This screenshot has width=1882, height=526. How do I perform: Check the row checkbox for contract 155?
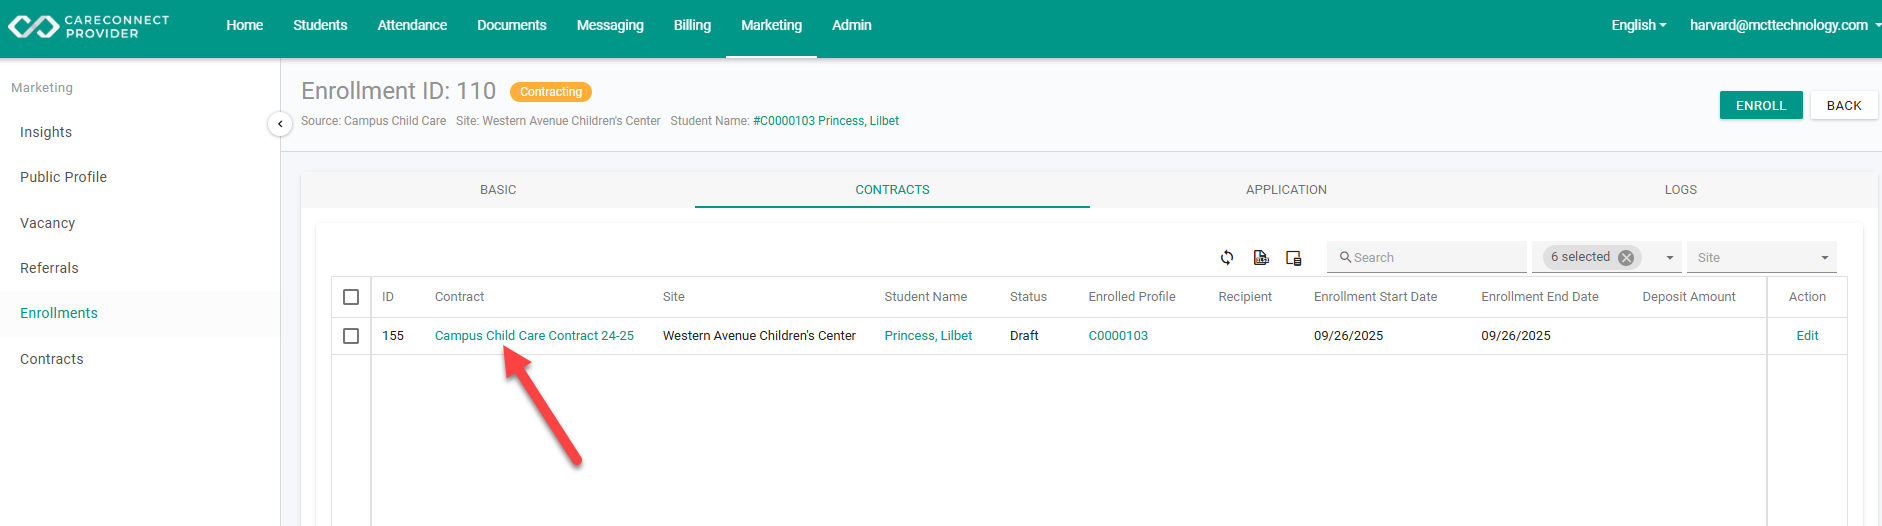[351, 336]
